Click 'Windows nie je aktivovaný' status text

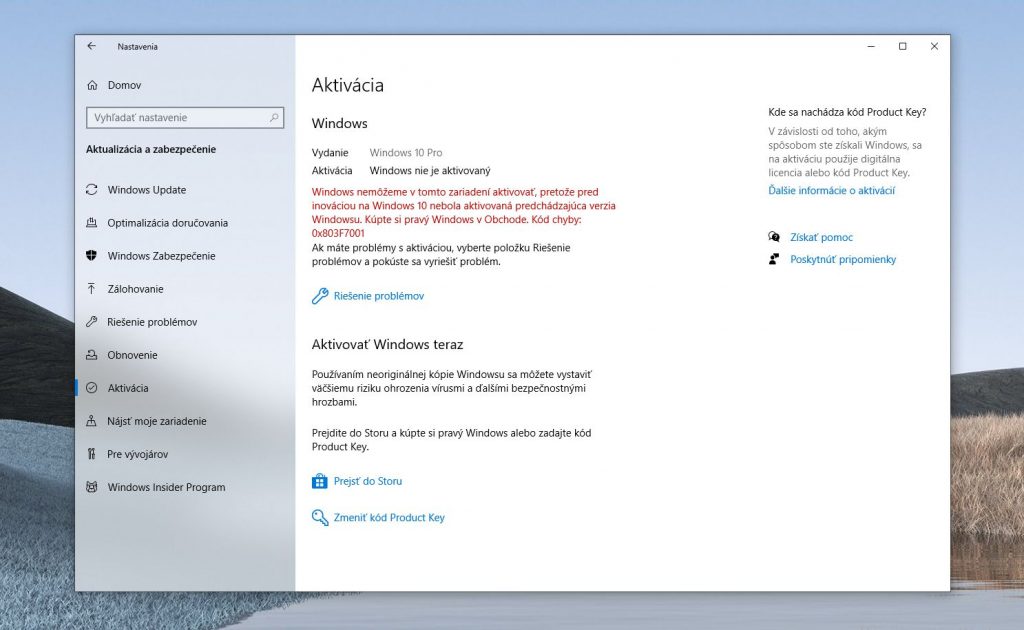click(x=430, y=170)
